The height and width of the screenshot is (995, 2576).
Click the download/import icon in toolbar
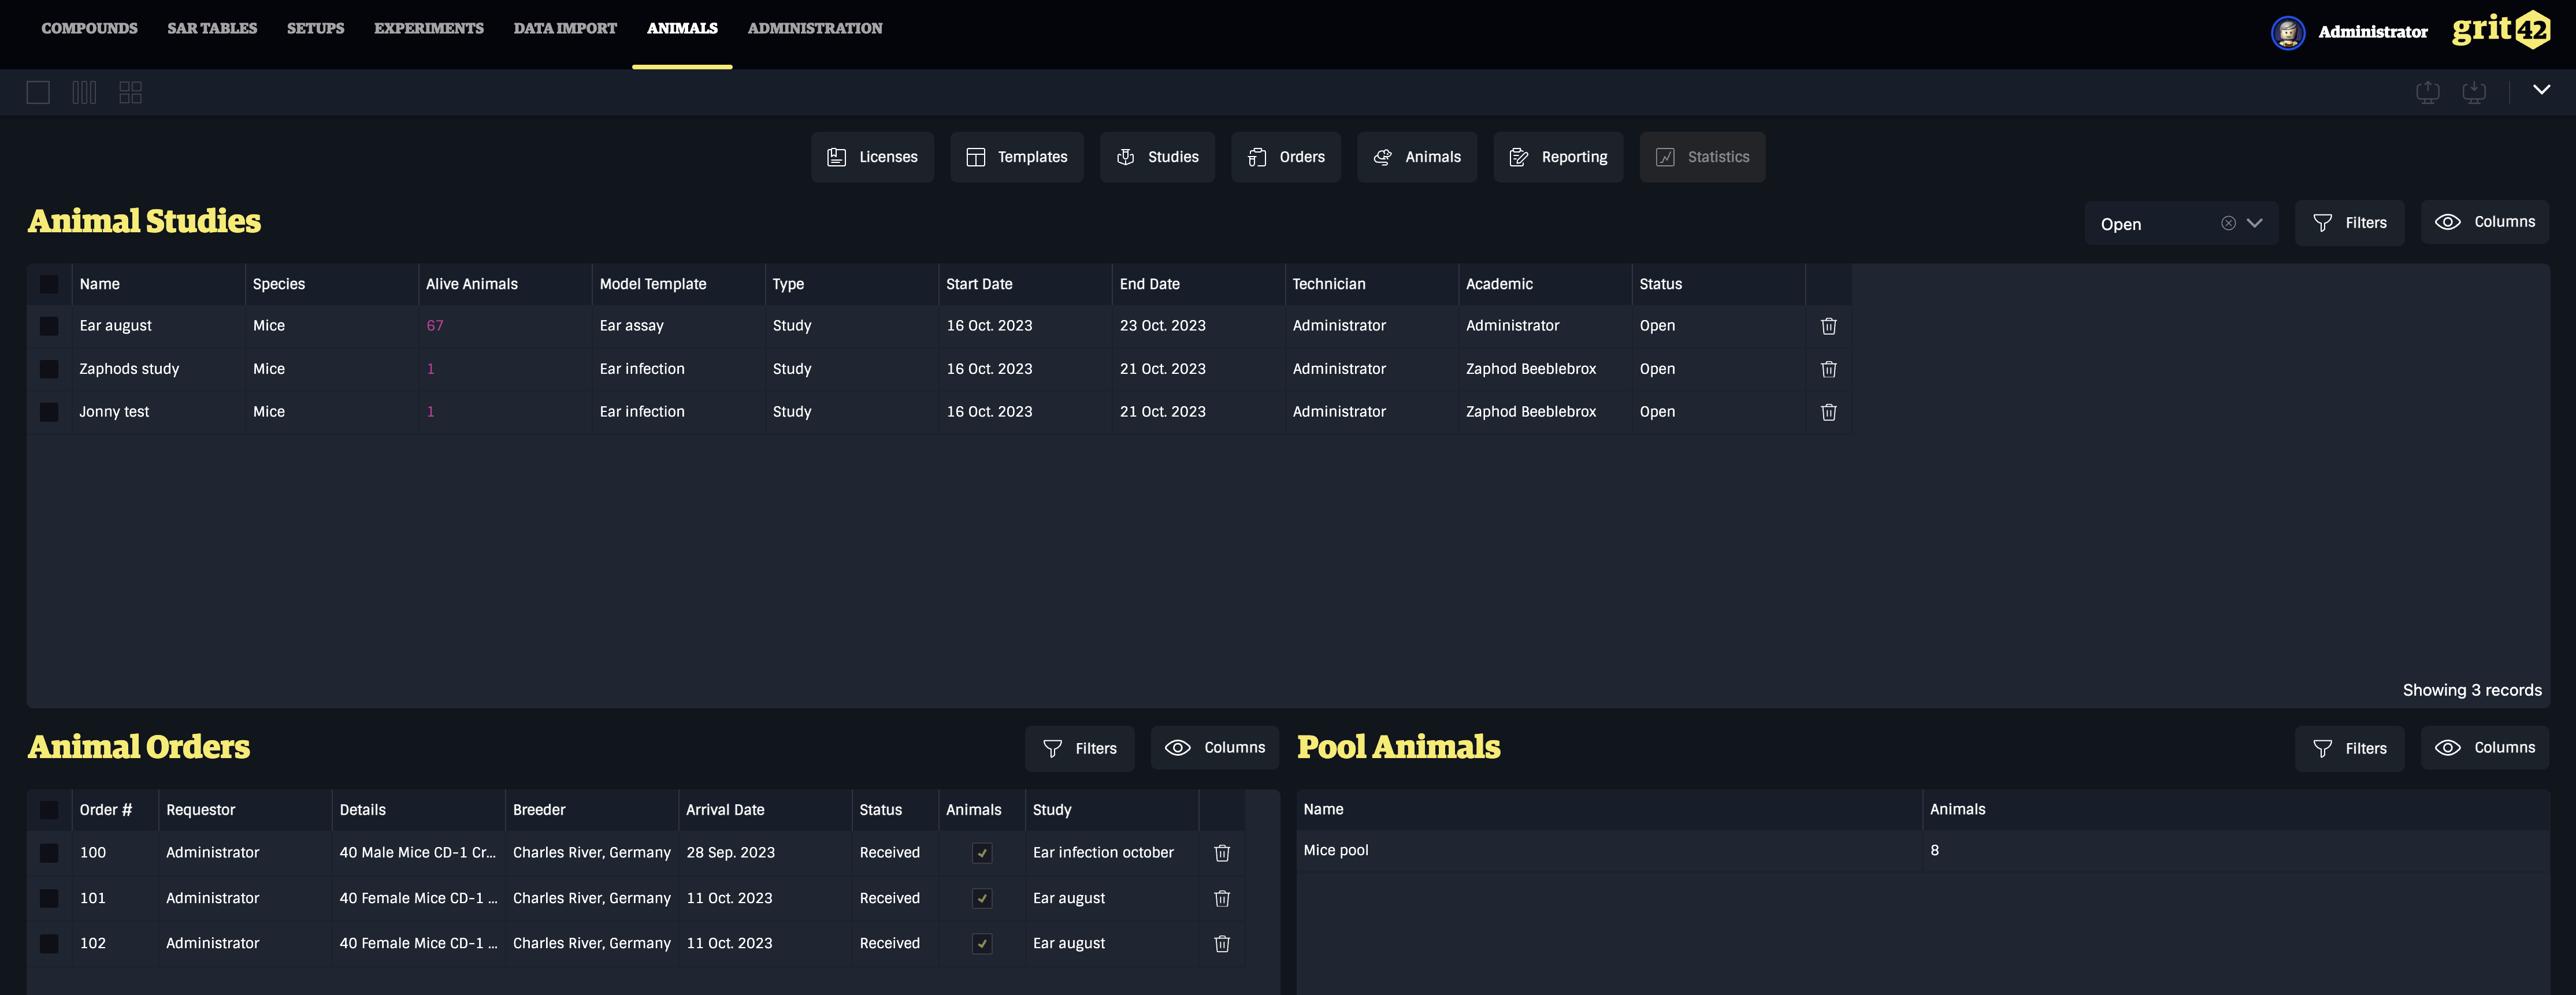coord(2473,92)
